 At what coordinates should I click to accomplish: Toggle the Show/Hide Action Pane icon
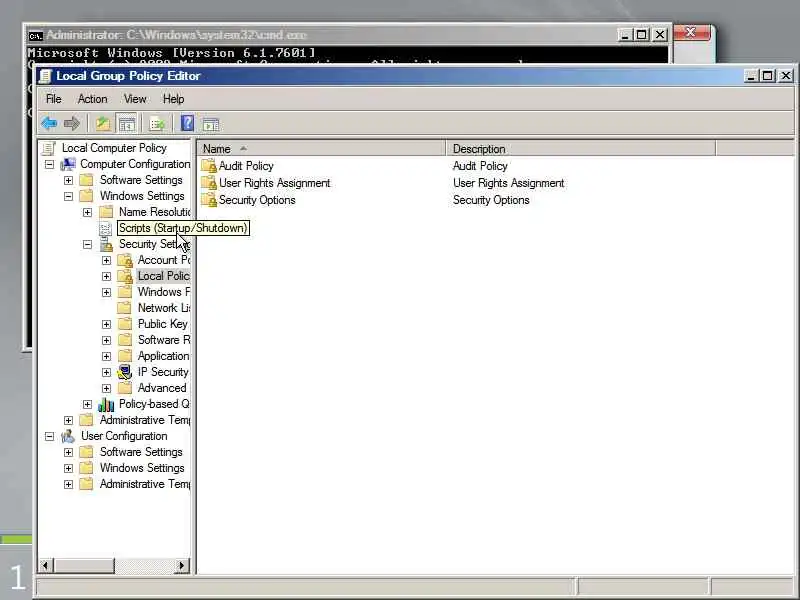pyautogui.click(x=210, y=124)
